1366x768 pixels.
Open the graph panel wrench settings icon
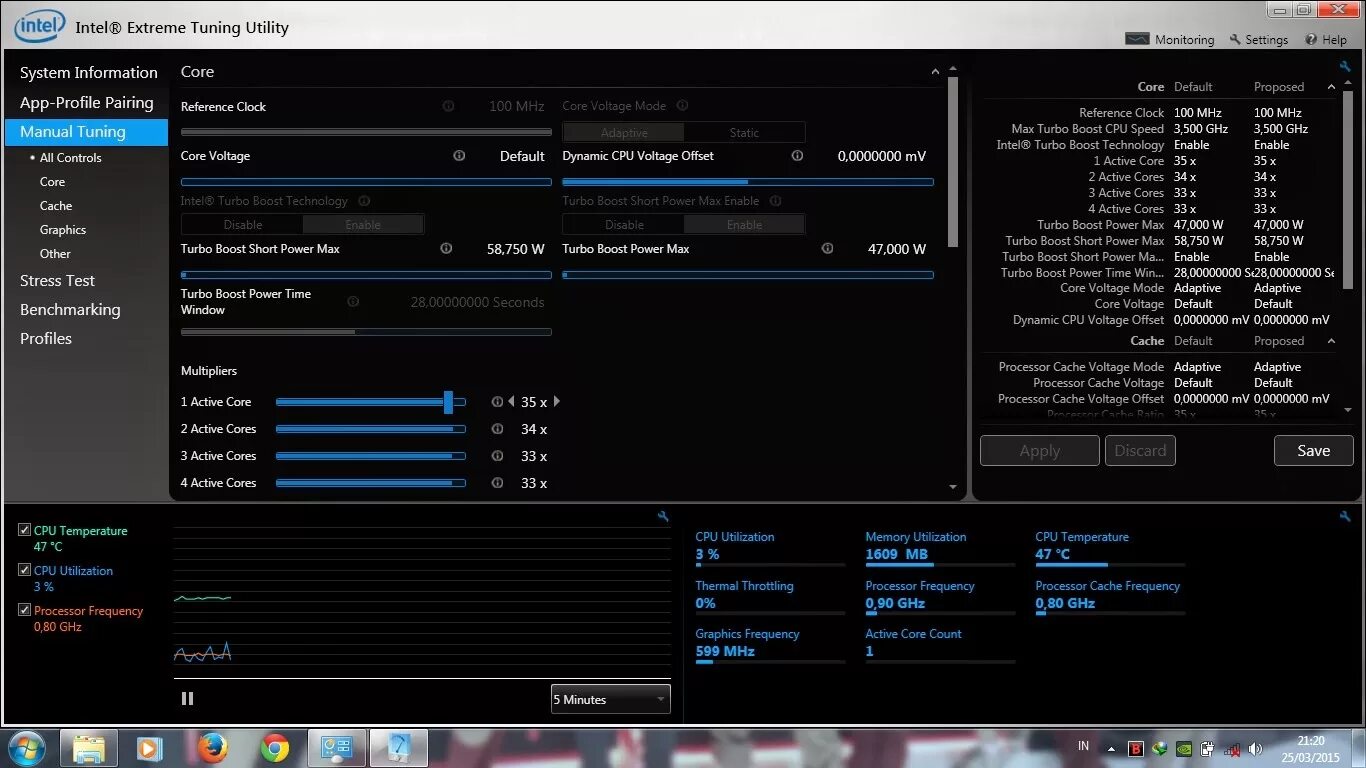click(x=663, y=516)
